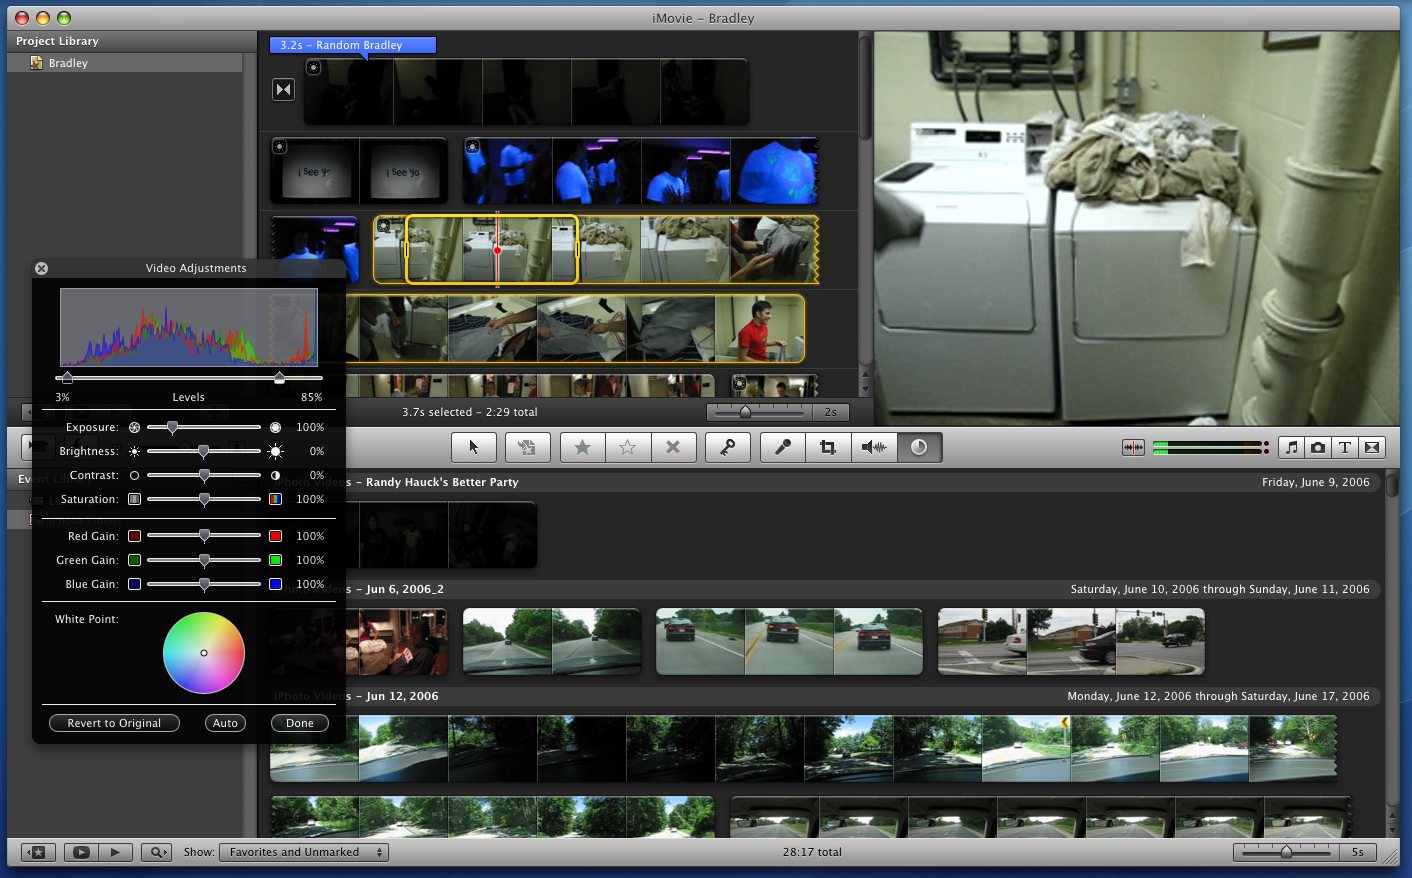Toggle the video adjustments inspector button
Image resolution: width=1412 pixels, height=878 pixels.
(x=919, y=447)
